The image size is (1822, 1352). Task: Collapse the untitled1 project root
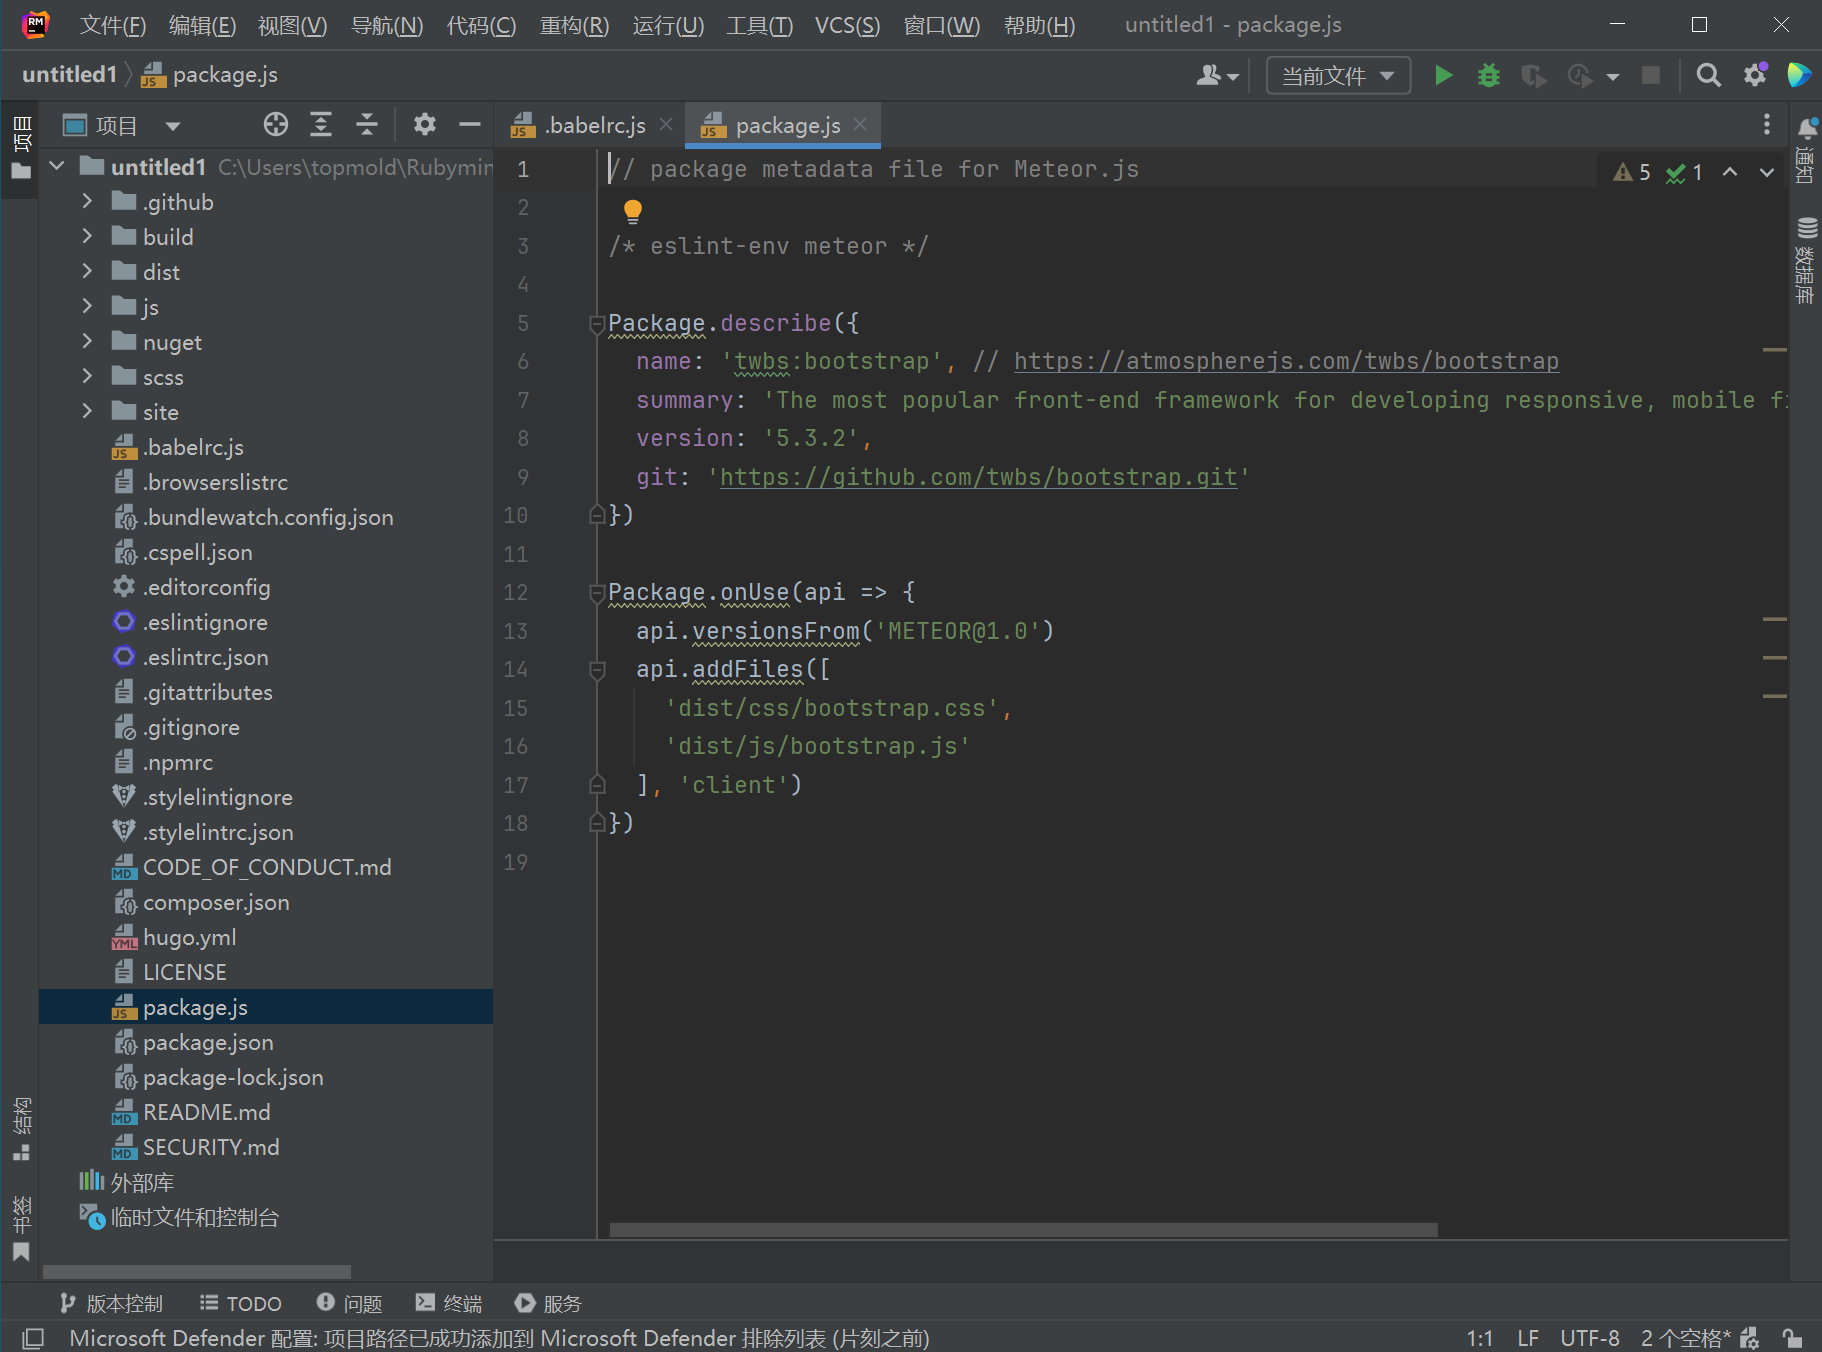tap(57, 166)
